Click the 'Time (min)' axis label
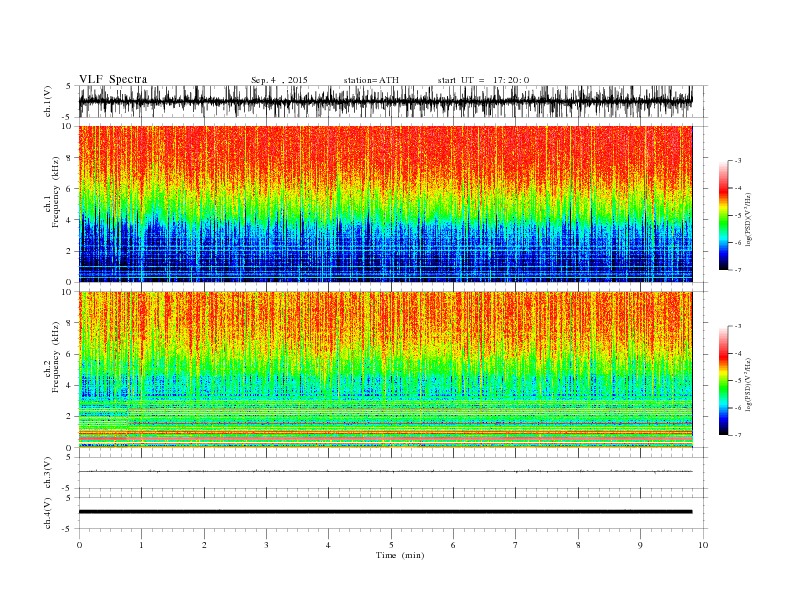Viewport: 792px width, 612px height. (x=400, y=555)
